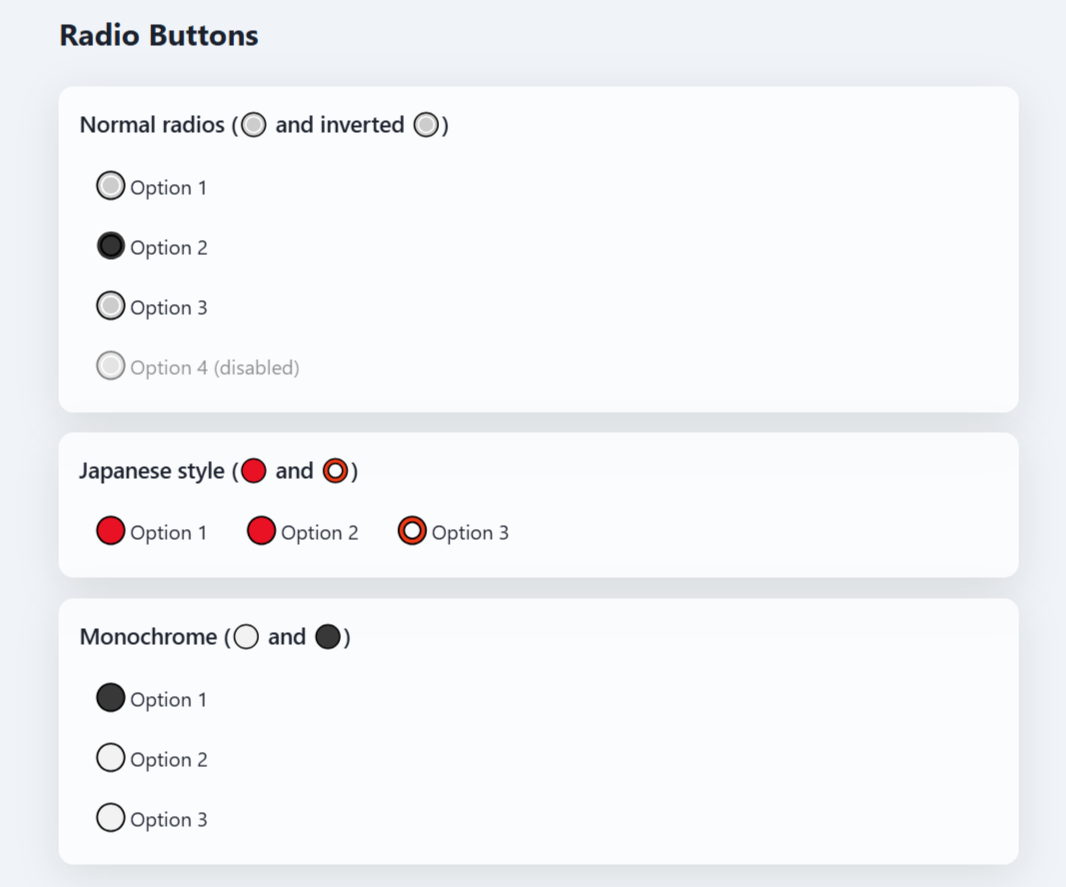The width and height of the screenshot is (1066, 887).
Task: Click the white radio in Monochrome header
Action: pyautogui.click(x=246, y=636)
